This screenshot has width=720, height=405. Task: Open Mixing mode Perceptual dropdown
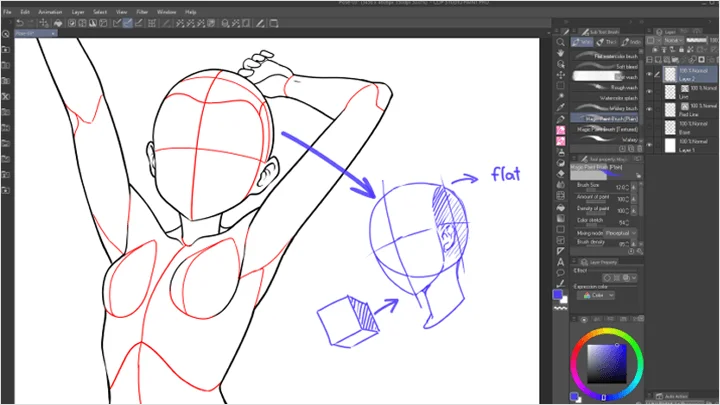[620, 233]
